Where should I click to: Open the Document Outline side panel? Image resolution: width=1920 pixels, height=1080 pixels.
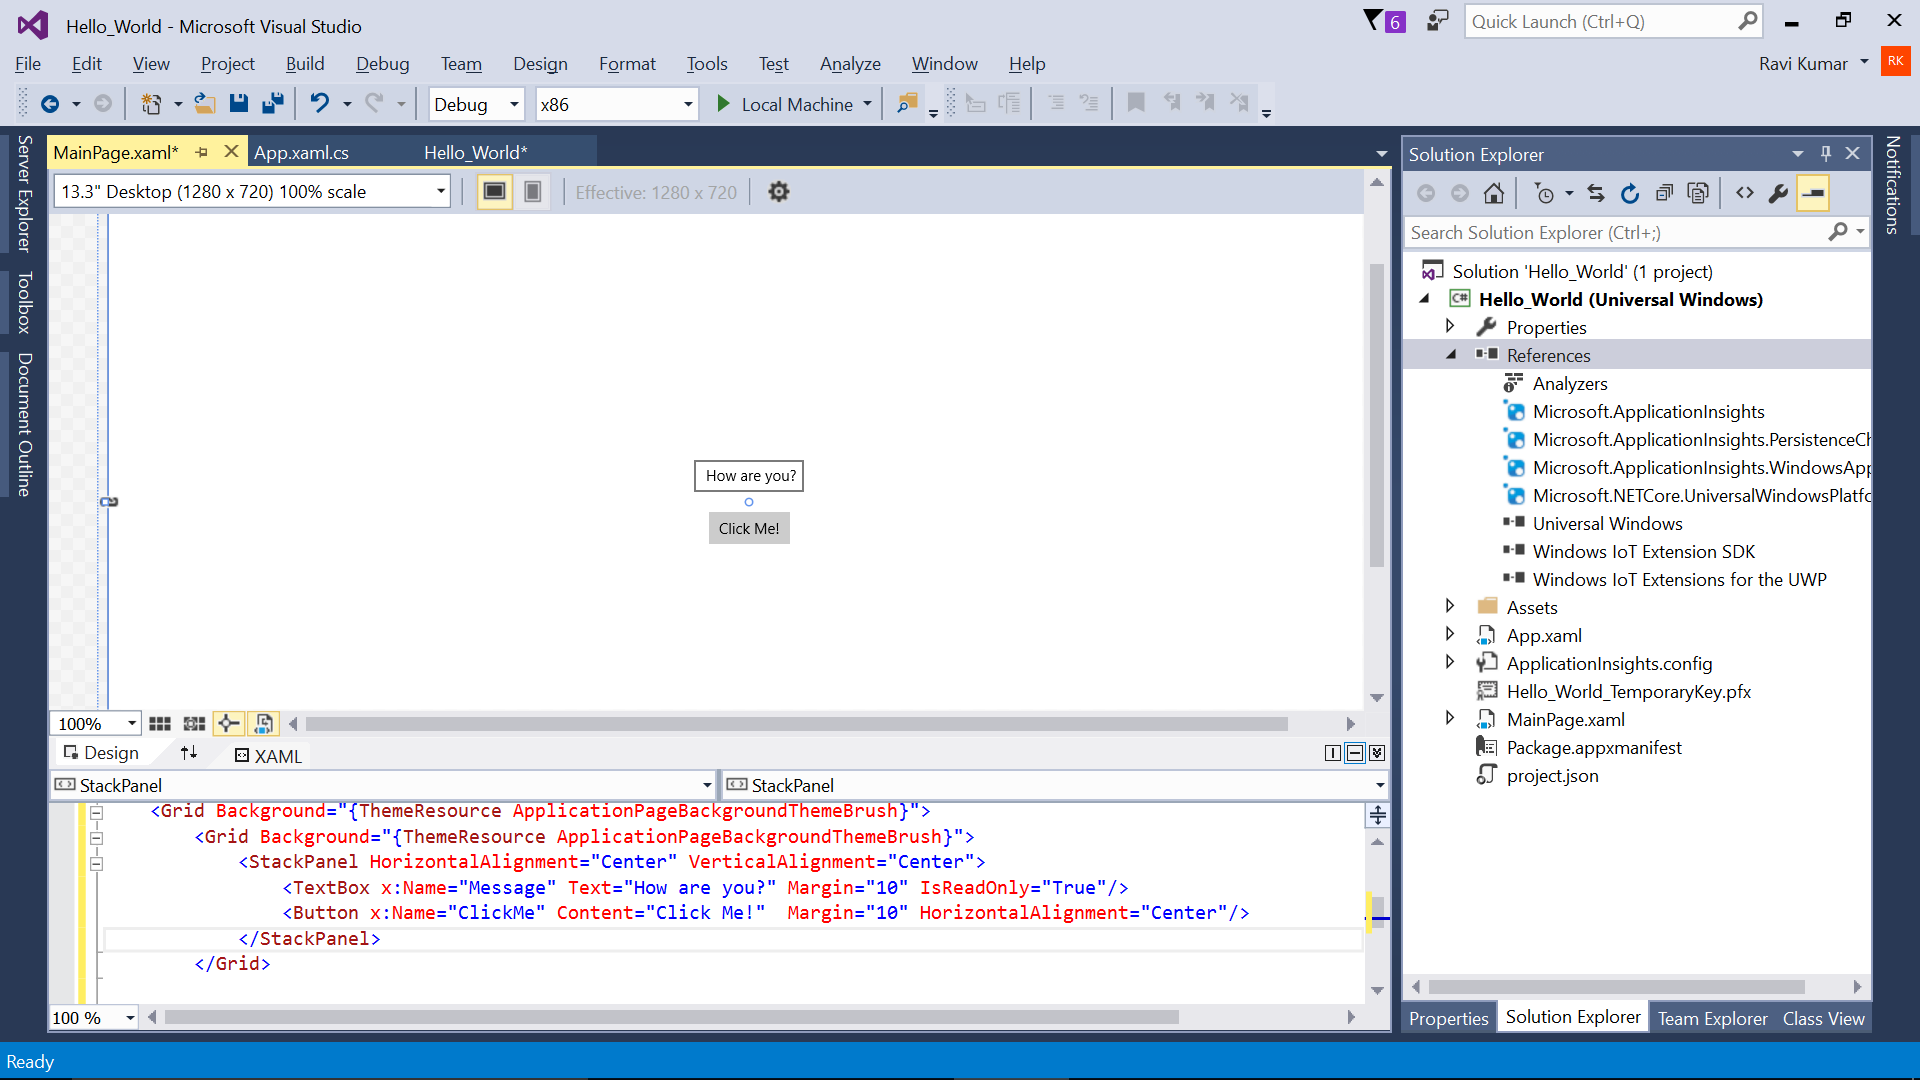pyautogui.click(x=24, y=425)
